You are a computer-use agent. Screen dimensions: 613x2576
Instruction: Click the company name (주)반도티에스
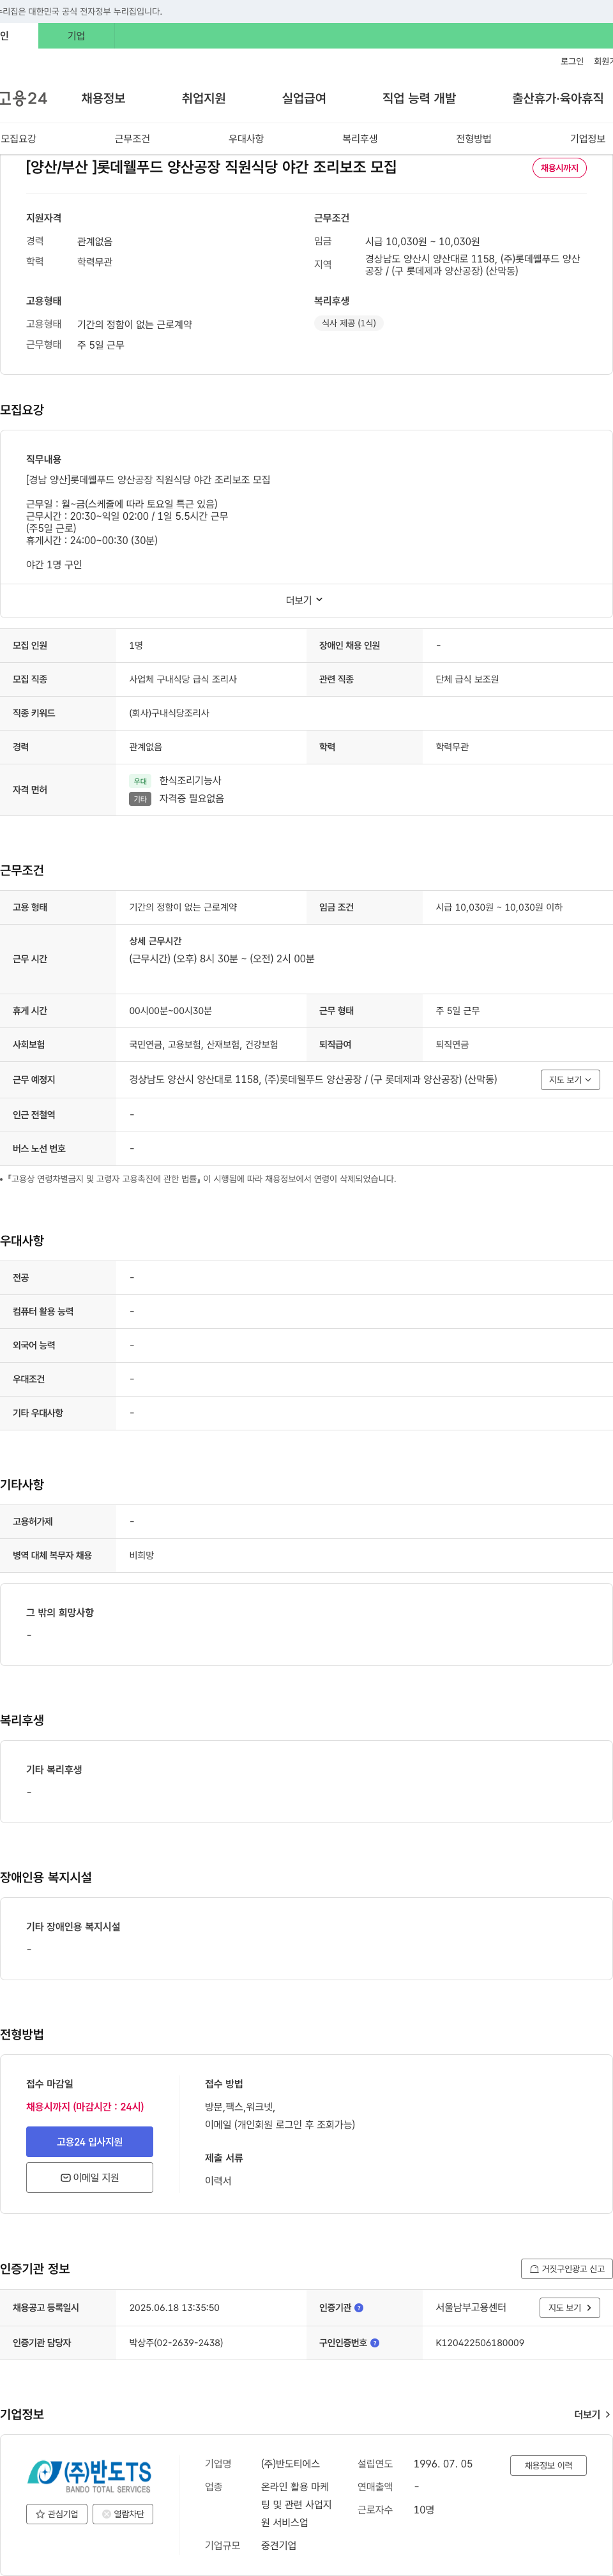coord(290,2463)
